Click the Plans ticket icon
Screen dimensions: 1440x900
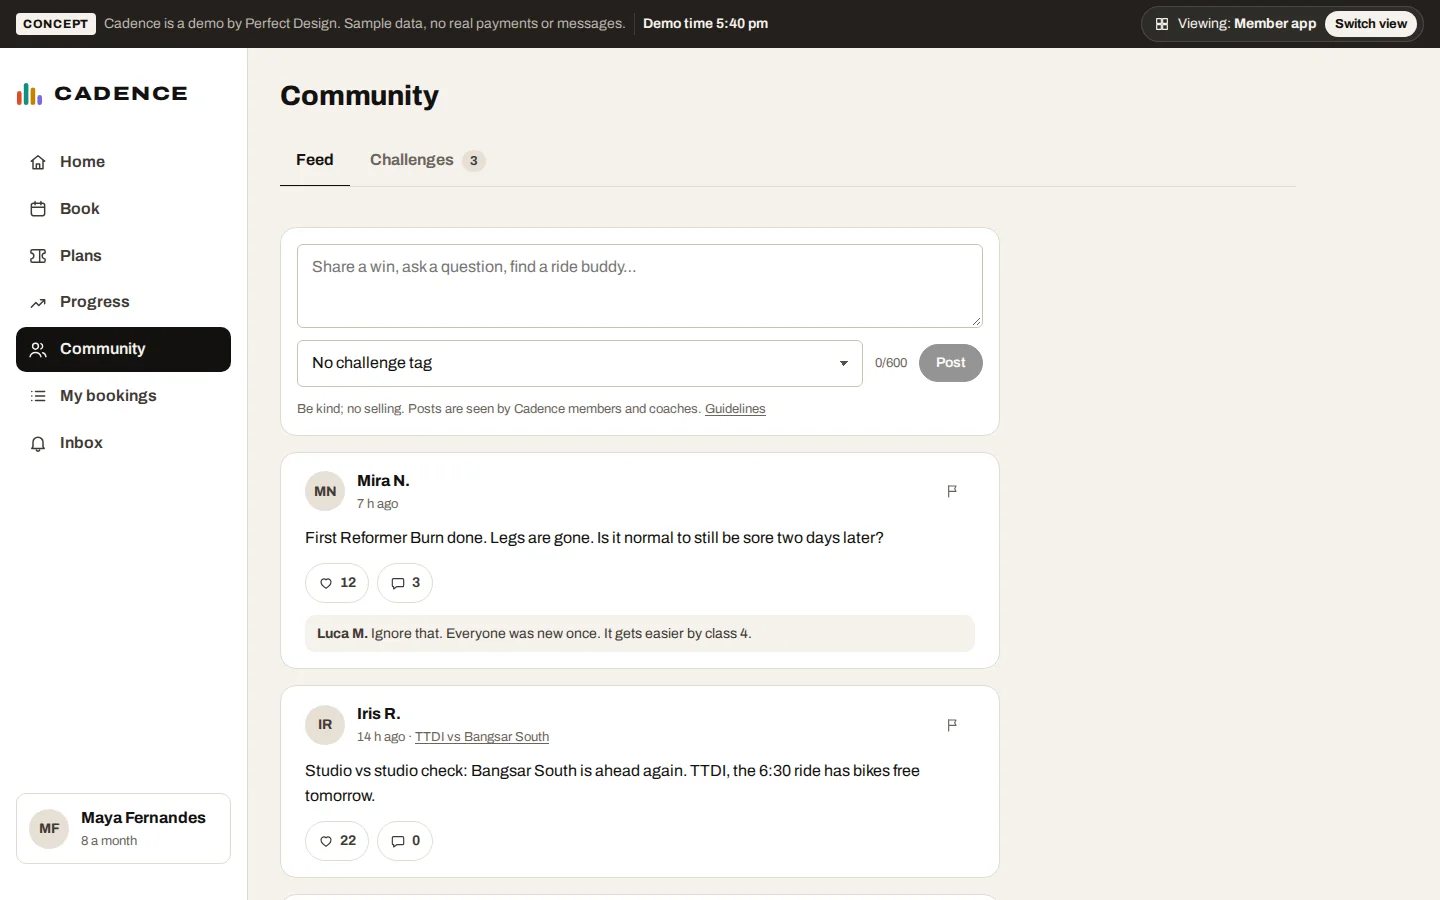pyautogui.click(x=38, y=256)
